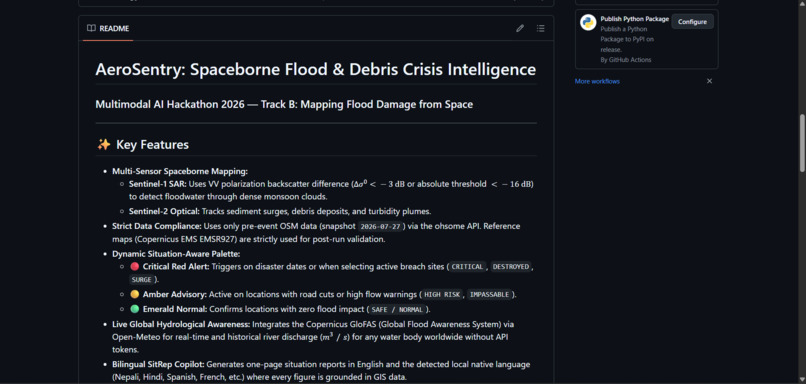Viewport: 806px width, 384px height.
Task: Click the Critical Red Alert label
Action: point(176,267)
